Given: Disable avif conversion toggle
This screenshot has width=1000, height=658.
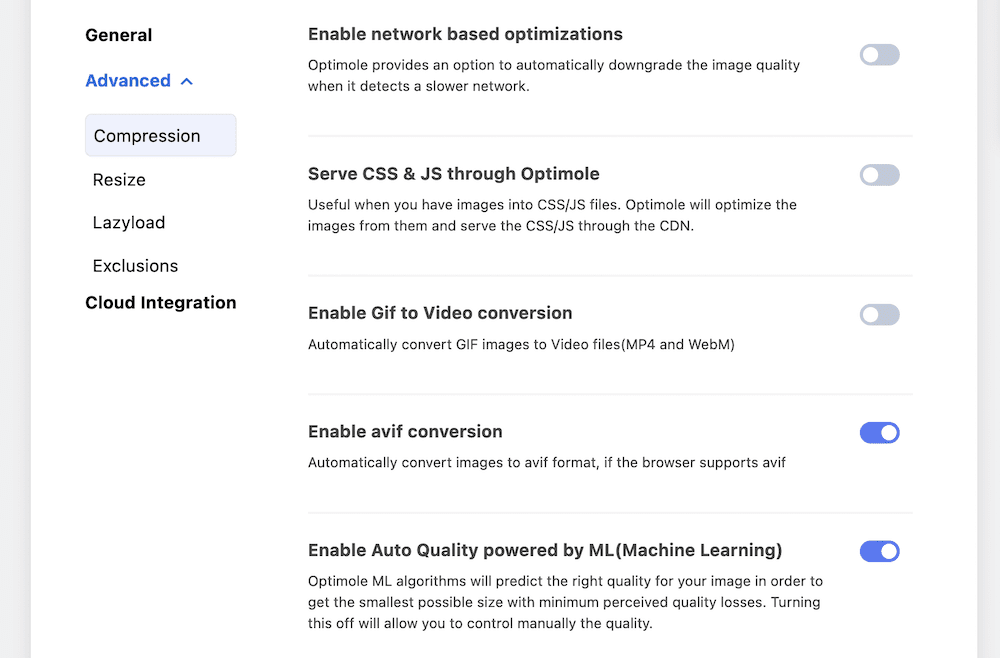Looking at the screenshot, I should (x=879, y=433).
